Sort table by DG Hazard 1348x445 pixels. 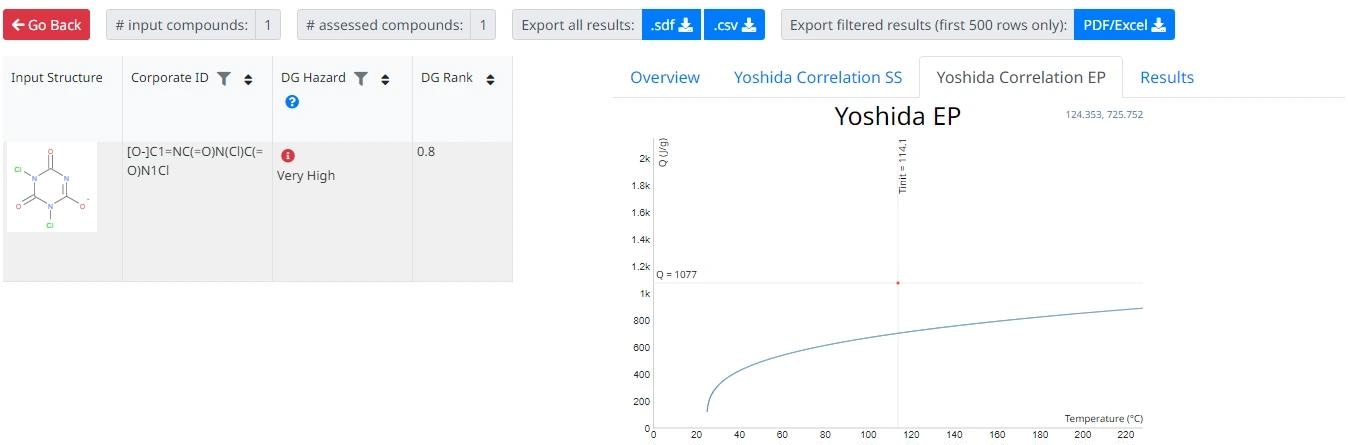pyautogui.click(x=385, y=79)
